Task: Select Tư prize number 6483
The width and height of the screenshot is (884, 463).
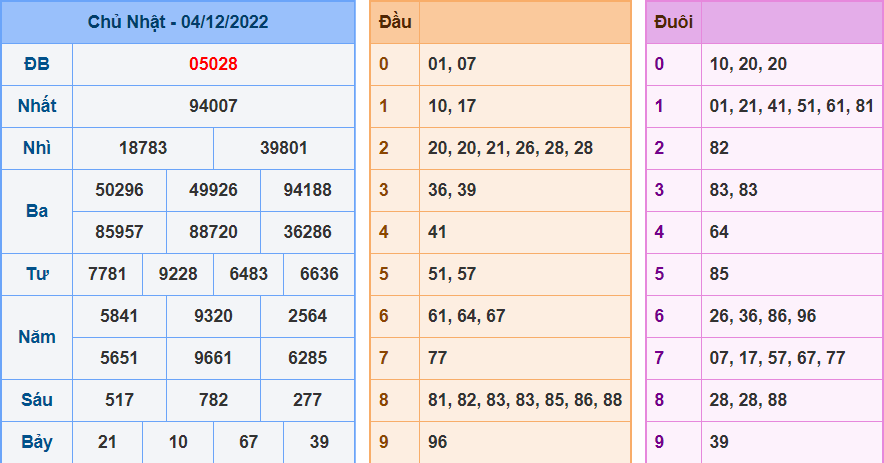Action: (x=249, y=274)
